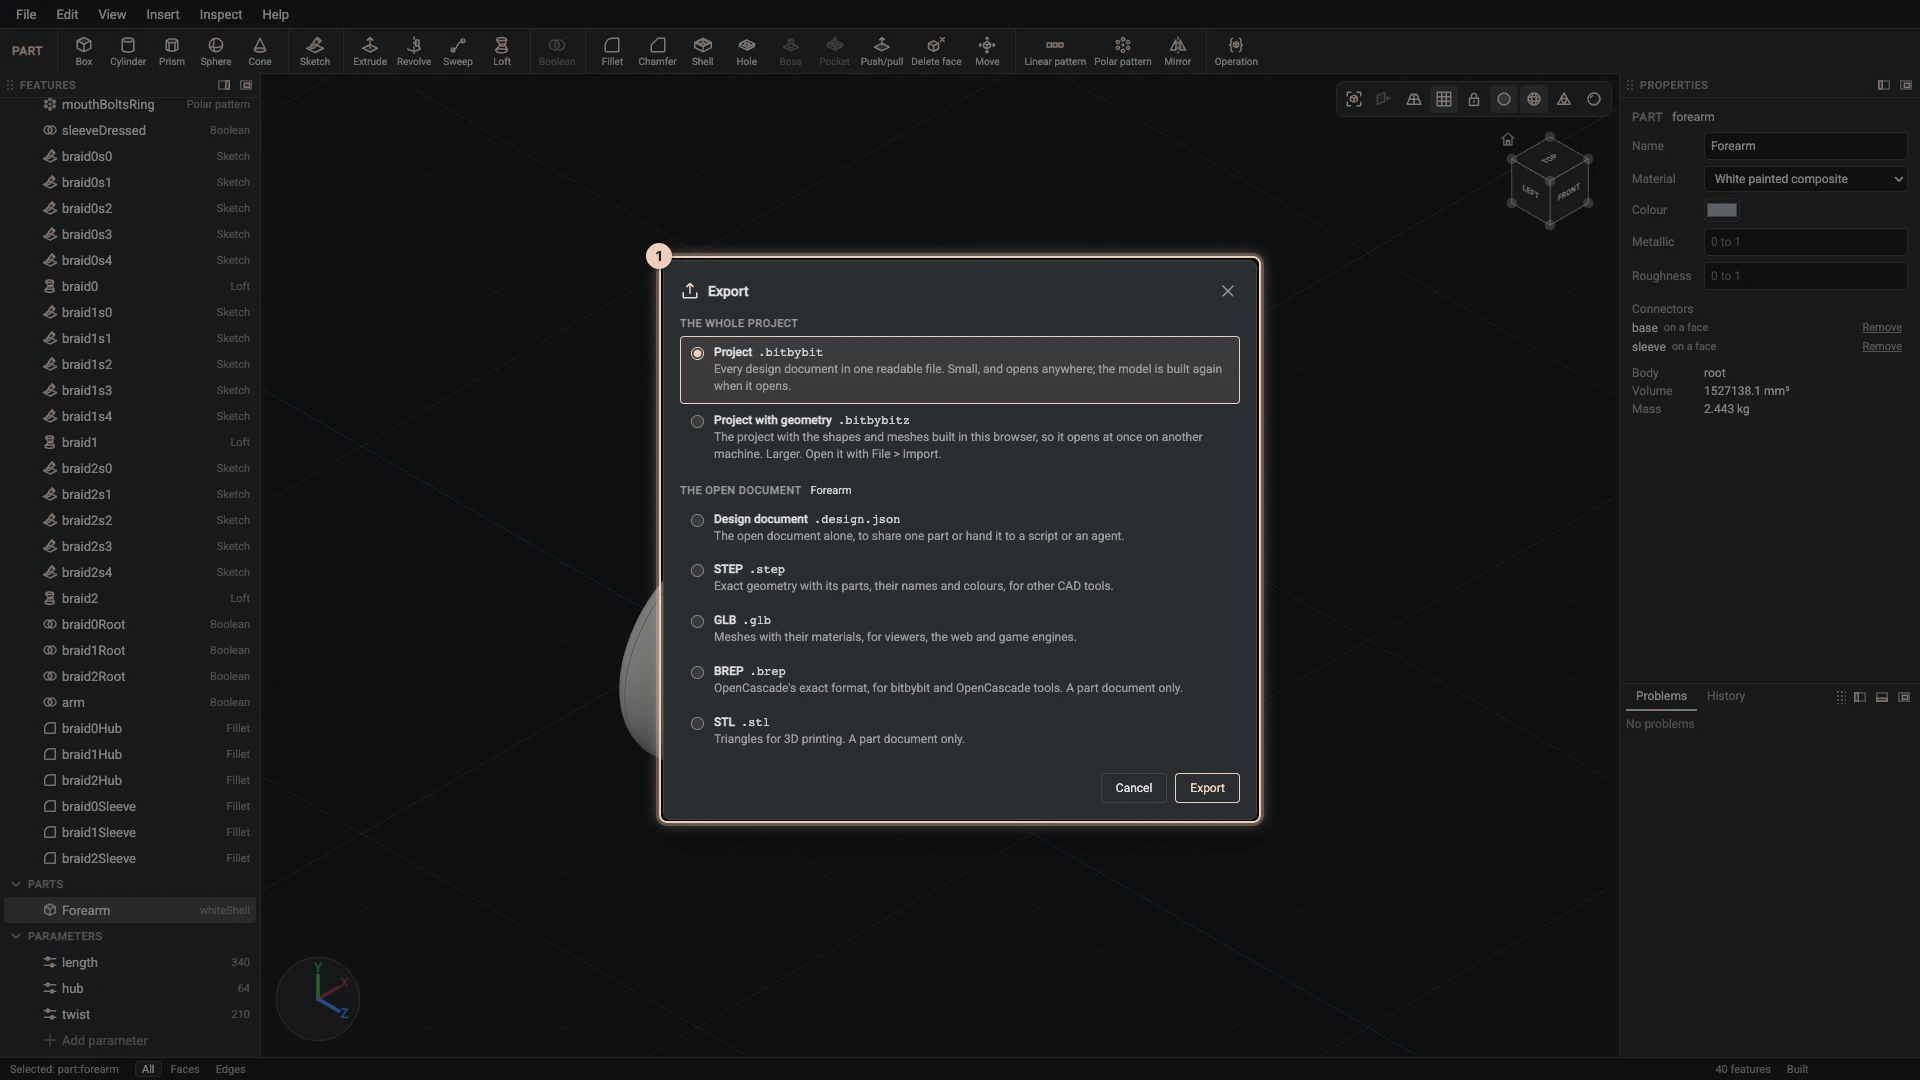Select the Box primitive tool

point(84,51)
